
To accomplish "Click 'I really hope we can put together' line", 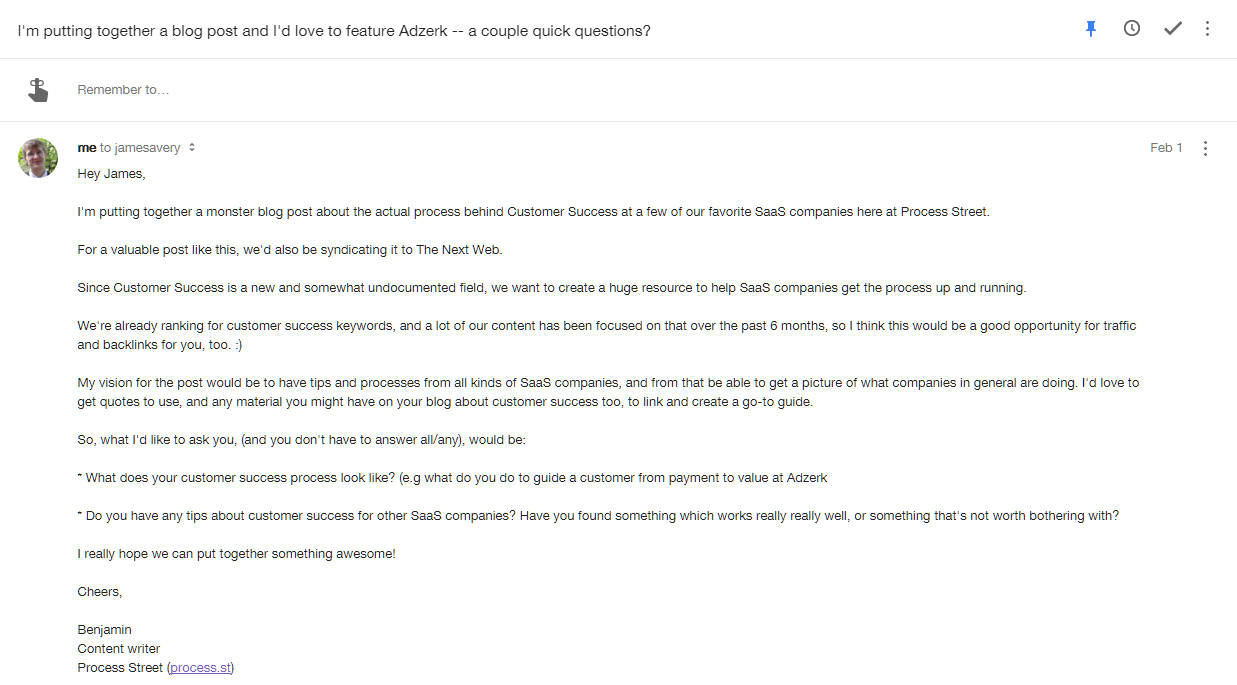I will [237, 554].
